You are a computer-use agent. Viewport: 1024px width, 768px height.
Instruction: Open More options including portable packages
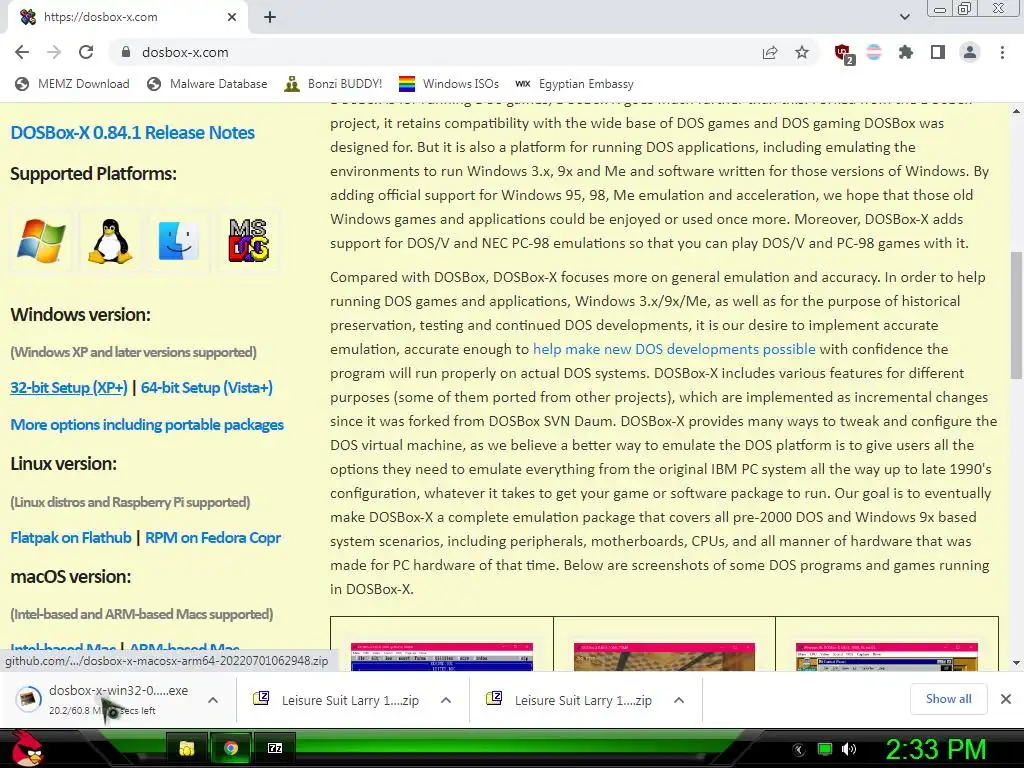coord(147,424)
